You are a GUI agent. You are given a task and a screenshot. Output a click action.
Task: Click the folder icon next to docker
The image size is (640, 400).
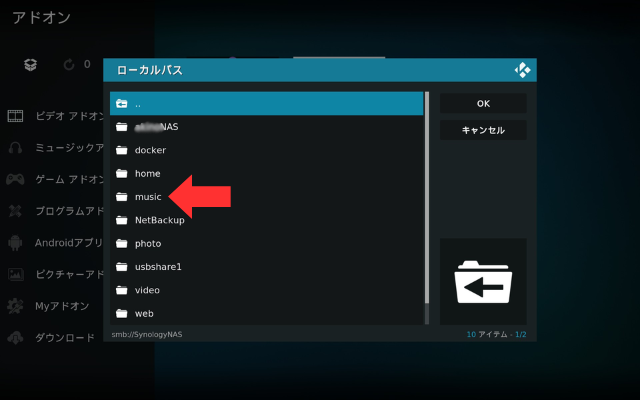[x=122, y=150]
